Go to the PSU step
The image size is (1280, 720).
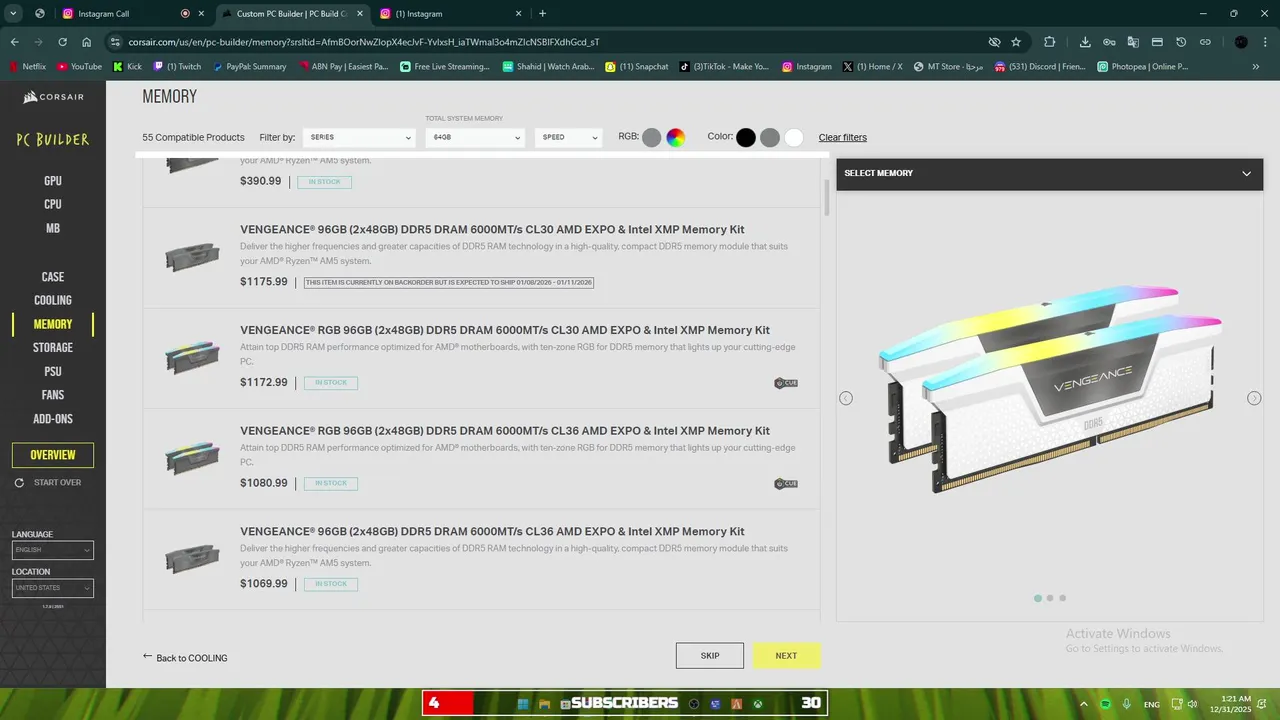click(x=53, y=371)
